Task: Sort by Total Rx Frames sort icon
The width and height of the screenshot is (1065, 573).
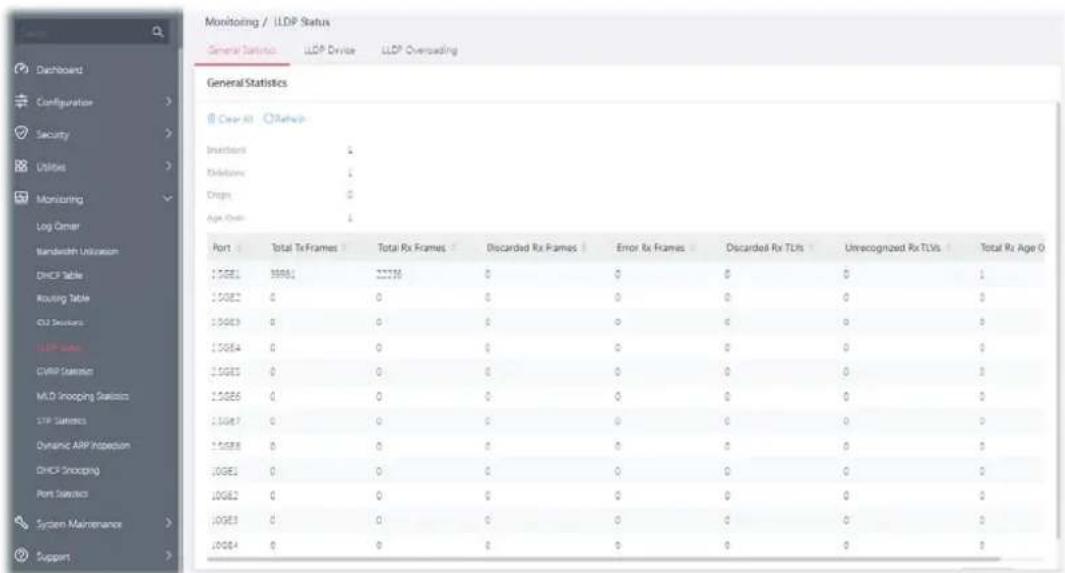Action: click(453, 248)
